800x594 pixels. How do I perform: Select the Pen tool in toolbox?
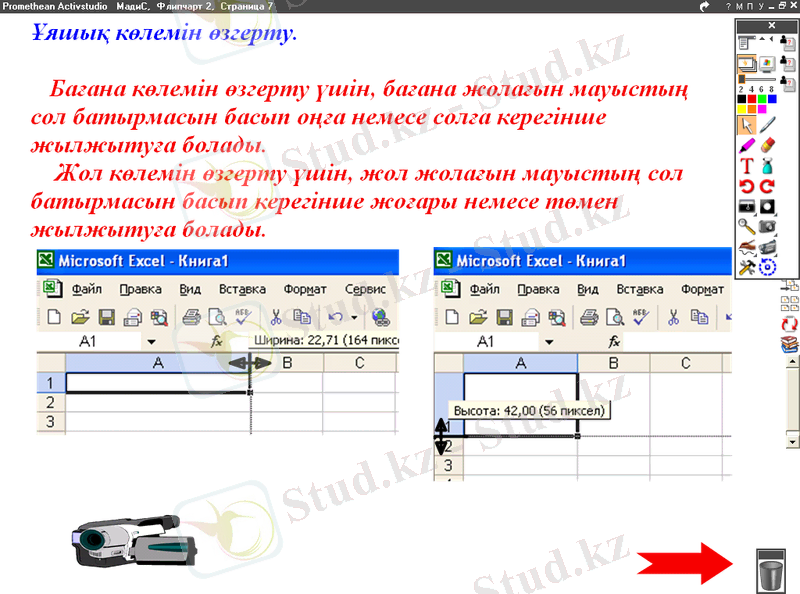click(768, 125)
